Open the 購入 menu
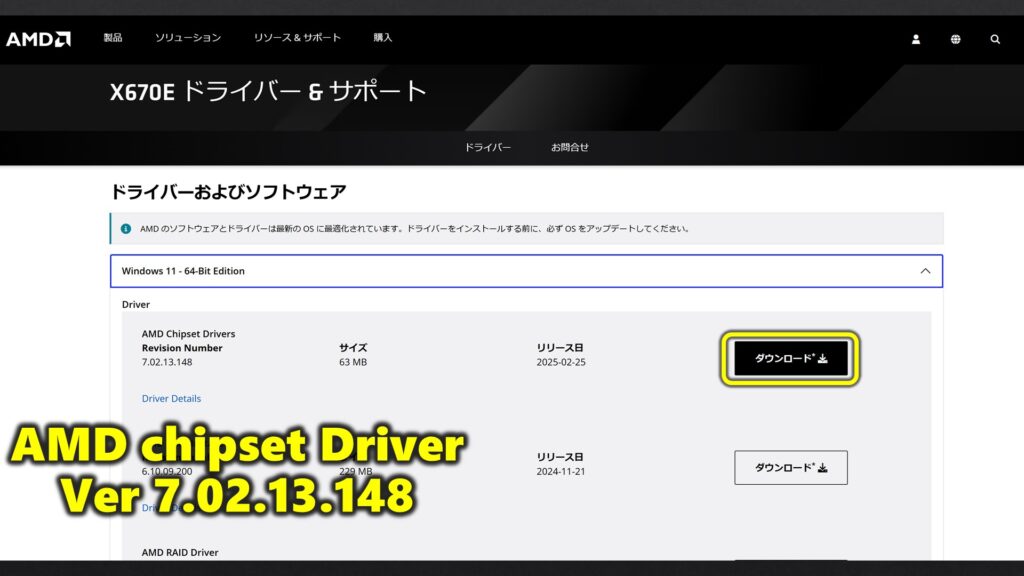This screenshot has height=576, width=1024. pos(383,38)
